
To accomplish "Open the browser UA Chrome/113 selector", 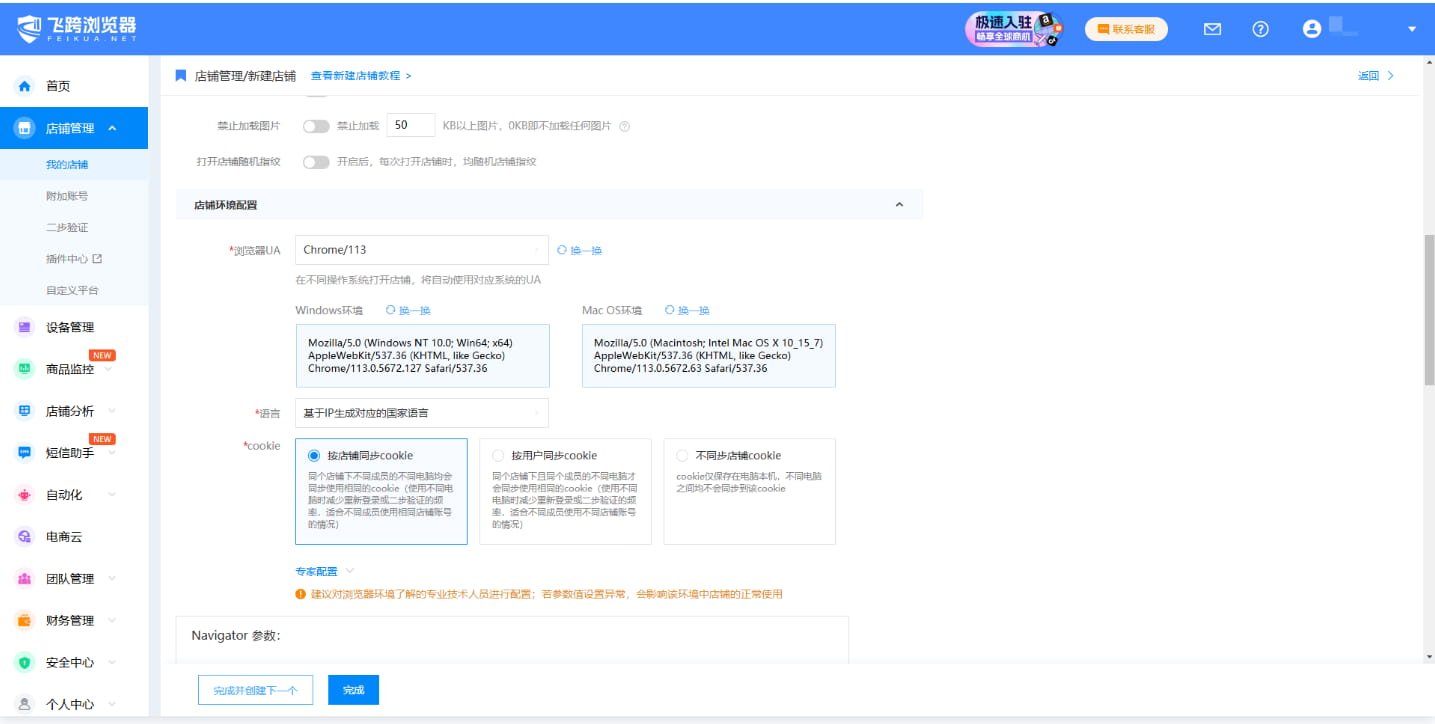I will (421, 249).
